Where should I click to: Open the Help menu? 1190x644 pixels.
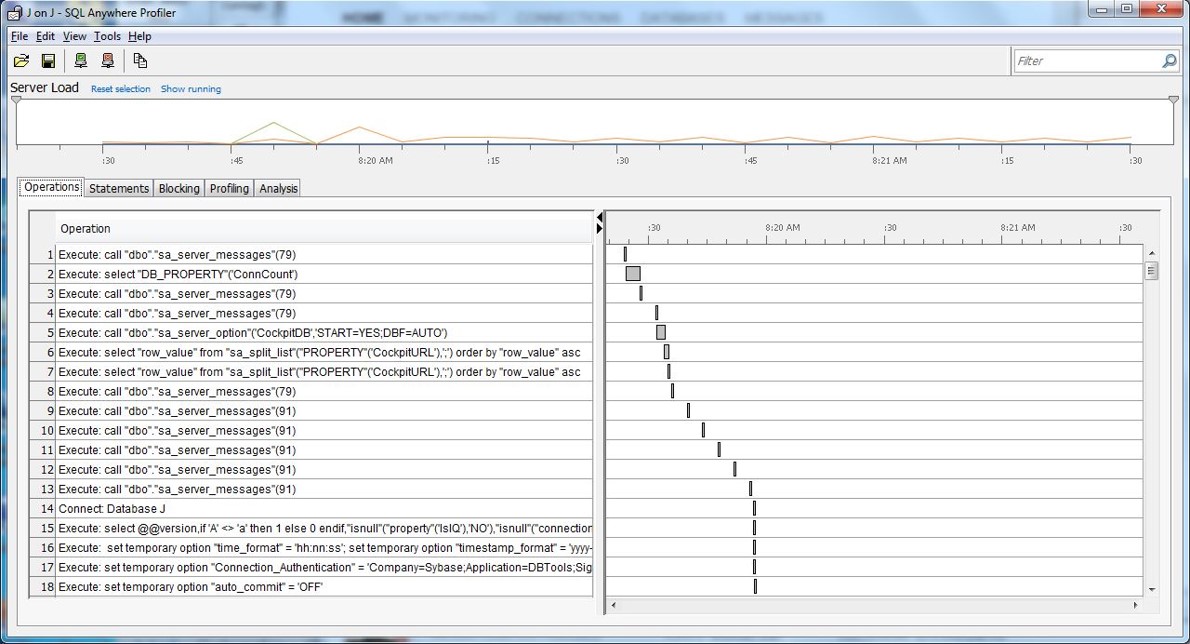139,35
